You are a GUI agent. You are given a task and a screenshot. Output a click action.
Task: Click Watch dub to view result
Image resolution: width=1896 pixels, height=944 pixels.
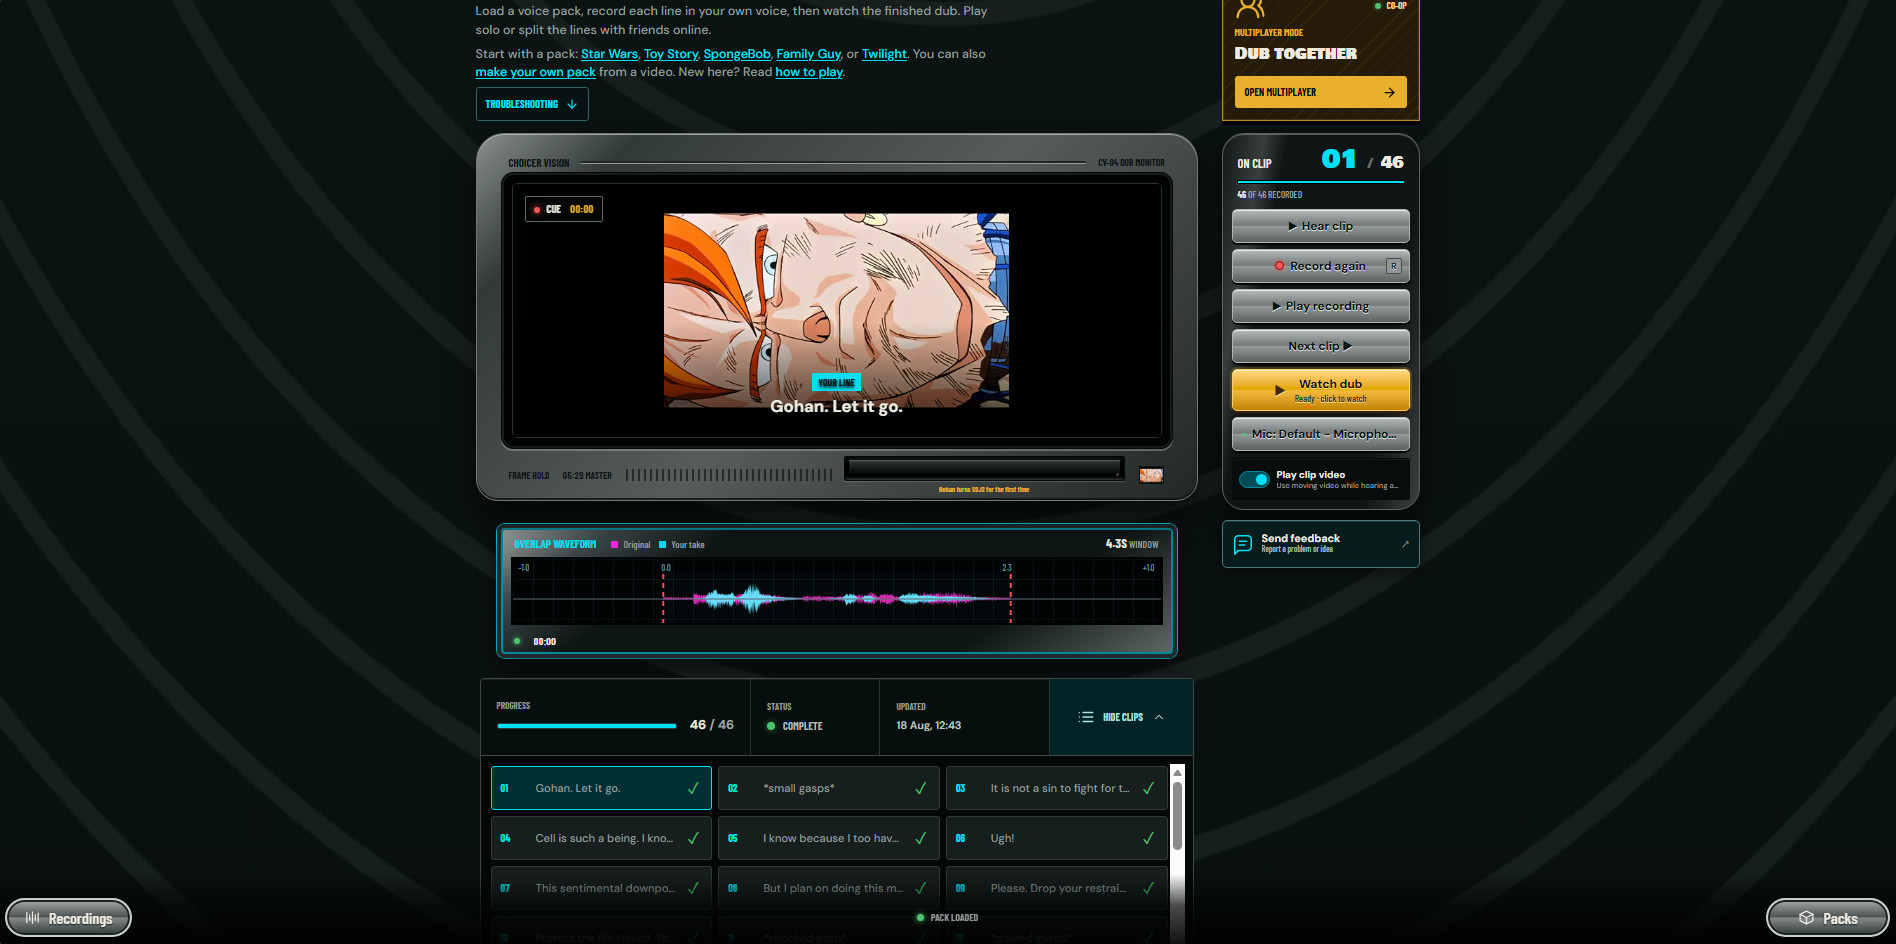1321,390
